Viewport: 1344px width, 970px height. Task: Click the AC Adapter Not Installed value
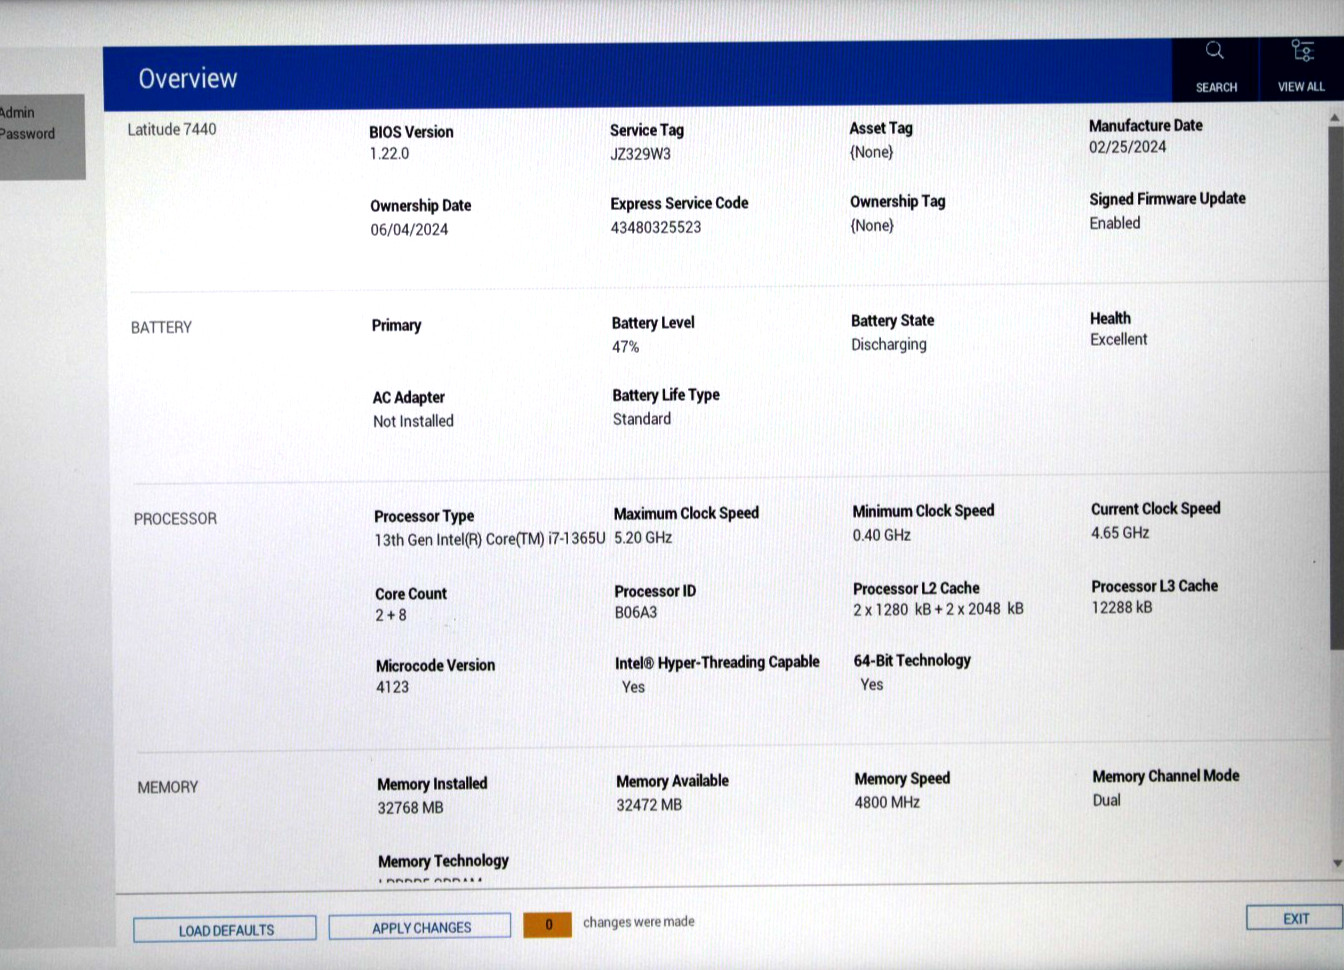point(413,421)
